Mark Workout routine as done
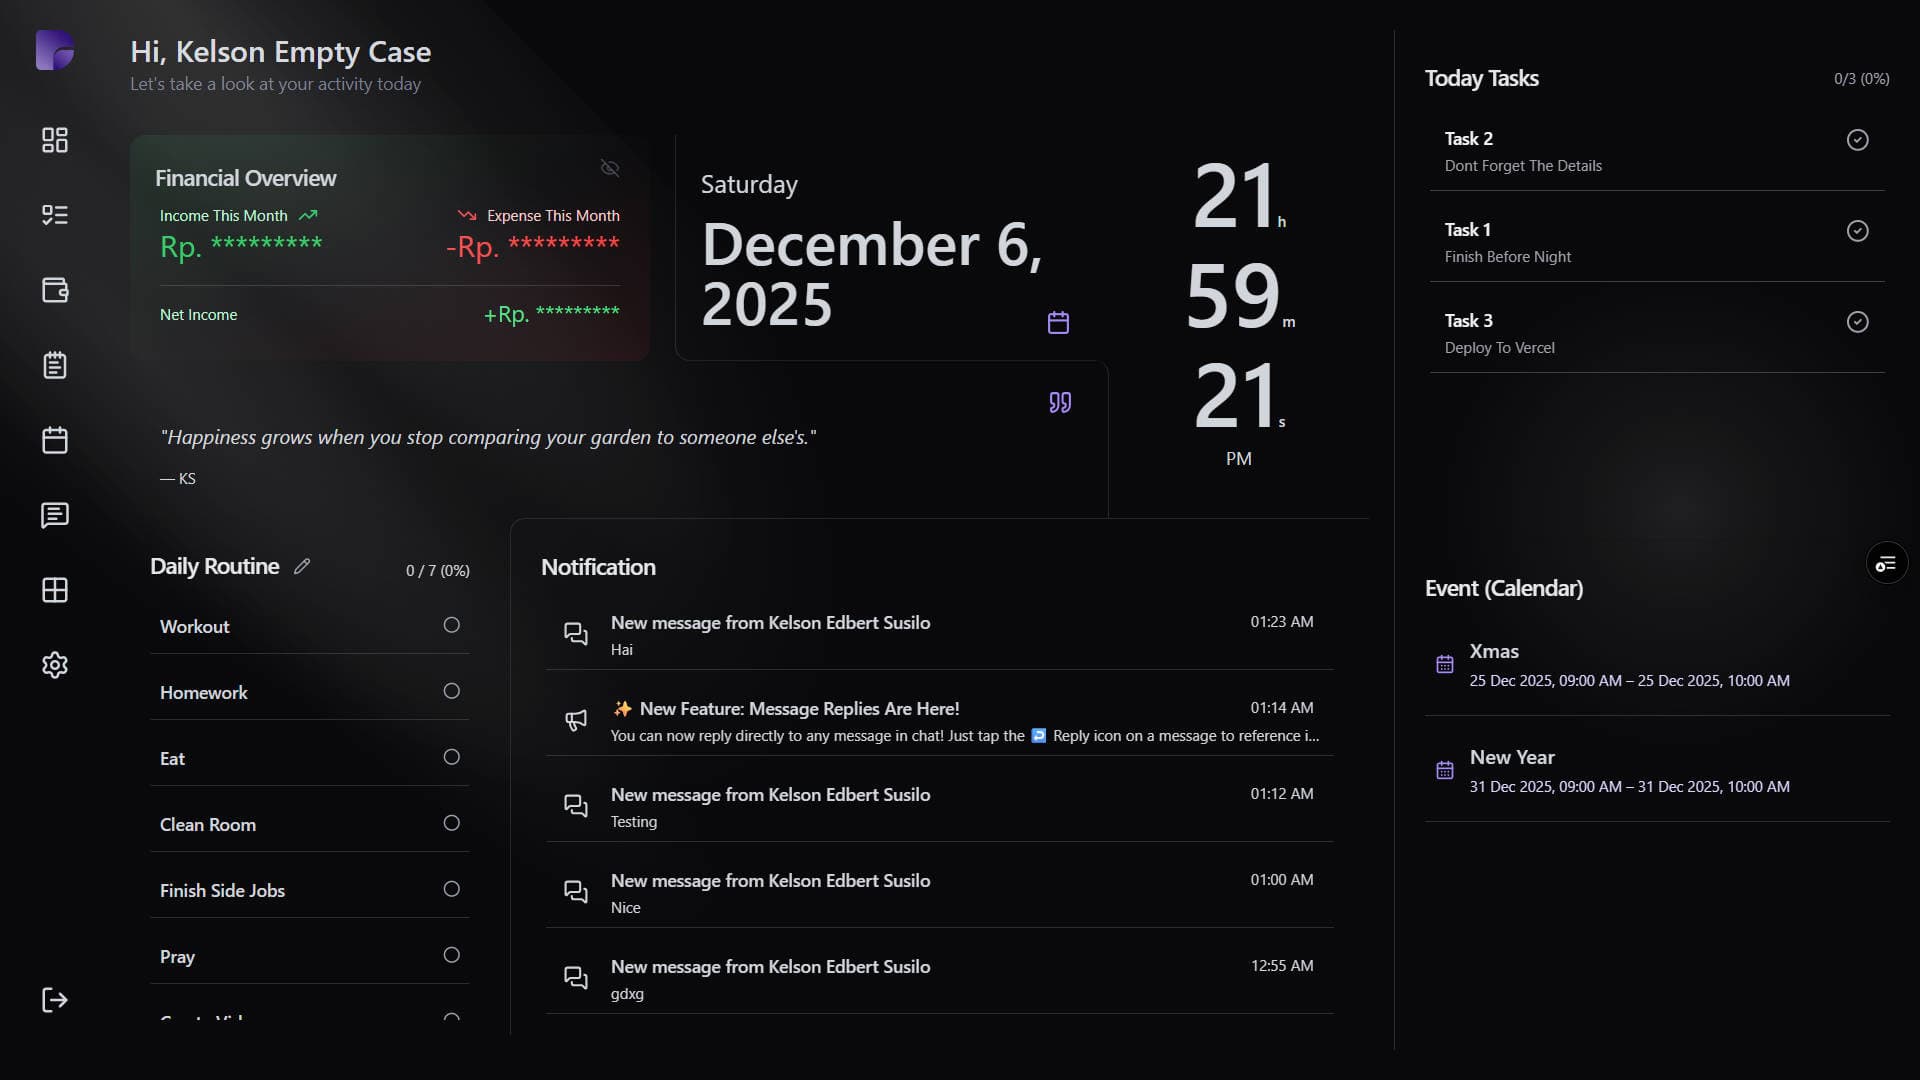1920x1080 pixels. 452,625
